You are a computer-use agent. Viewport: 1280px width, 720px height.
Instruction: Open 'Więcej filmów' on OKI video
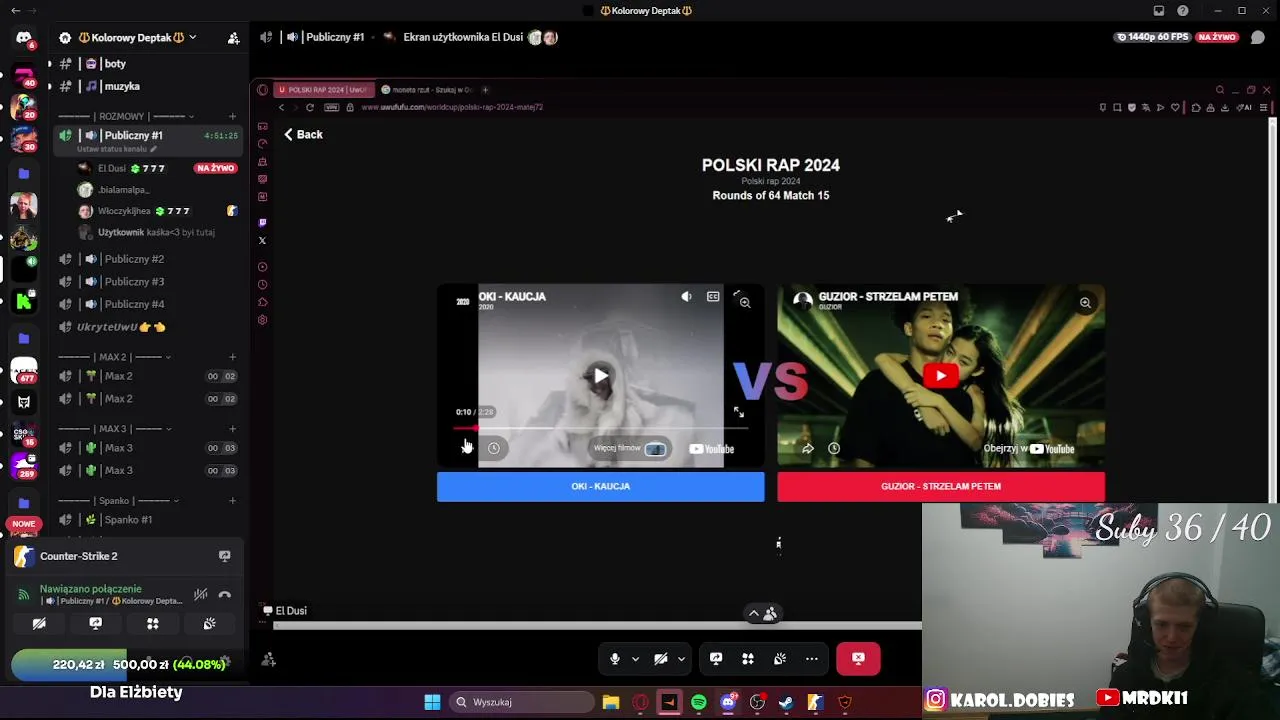(x=630, y=448)
